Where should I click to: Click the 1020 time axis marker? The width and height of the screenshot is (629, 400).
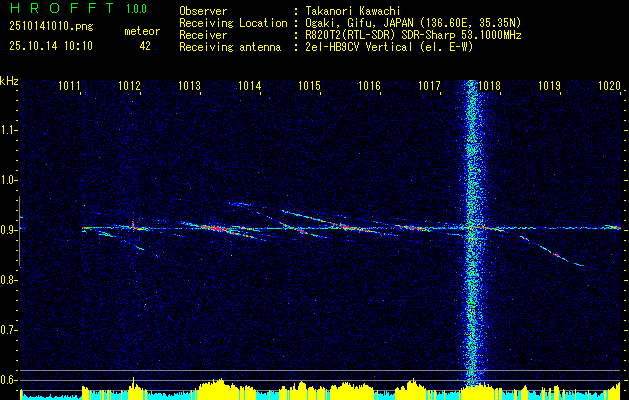609,85
